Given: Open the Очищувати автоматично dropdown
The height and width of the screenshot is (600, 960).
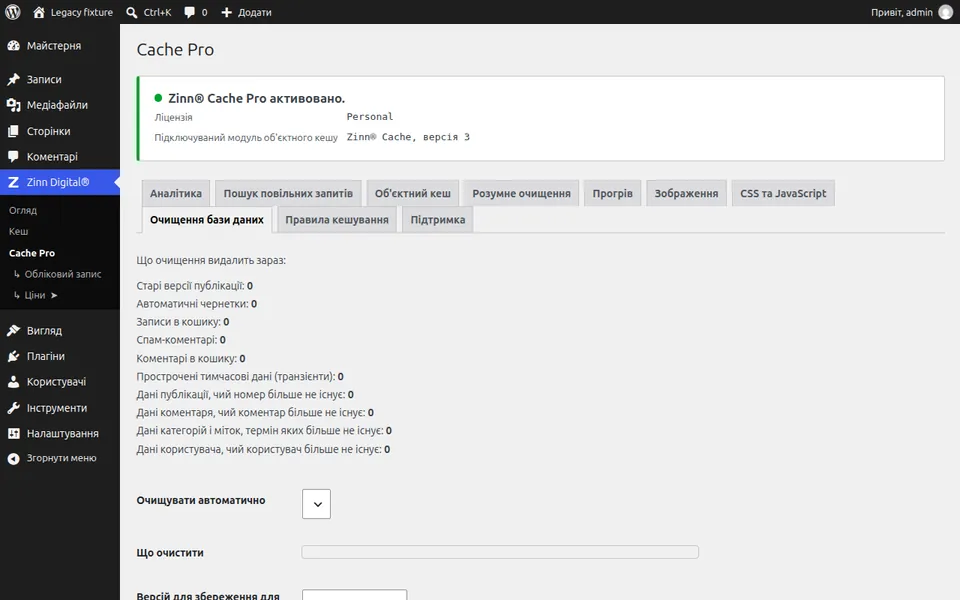Looking at the screenshot, I should tap(317, 504).
